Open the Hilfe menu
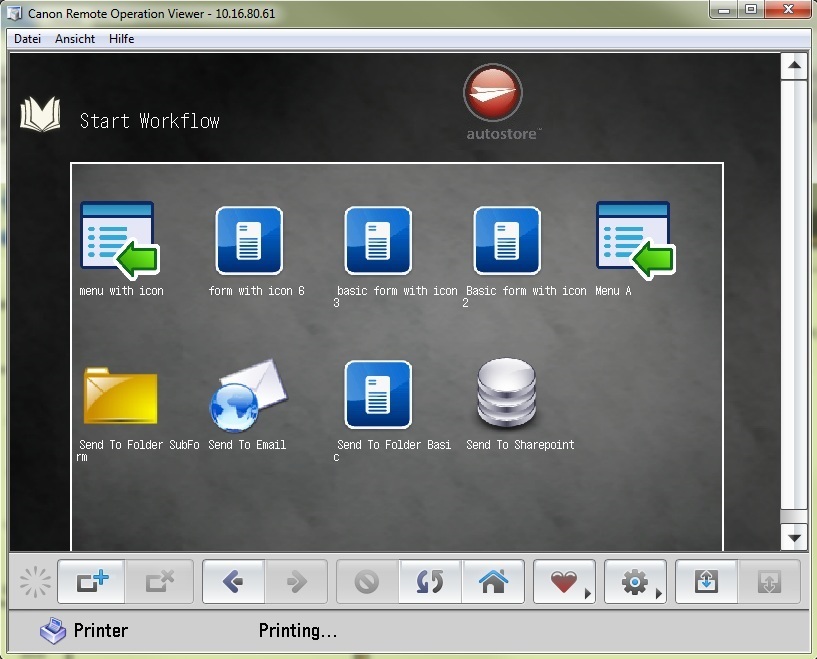This screenshot has width=817, height=659. pos(121,39)
